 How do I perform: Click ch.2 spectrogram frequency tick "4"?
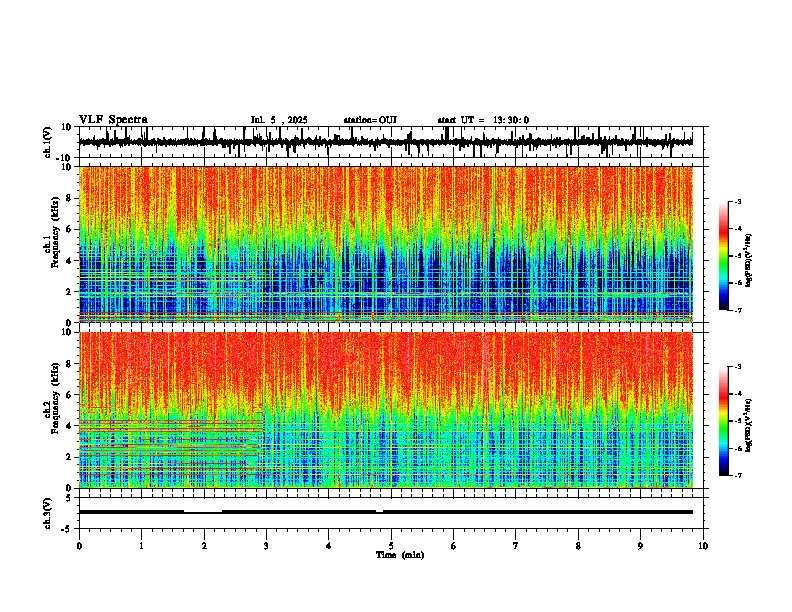(70, 426)
